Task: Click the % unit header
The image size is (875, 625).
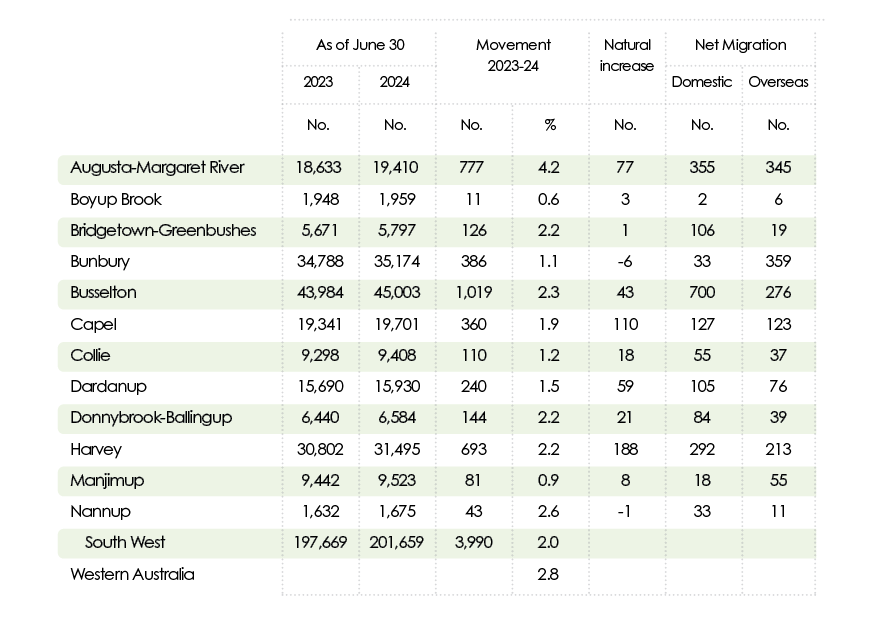Action: pos(550,125)
